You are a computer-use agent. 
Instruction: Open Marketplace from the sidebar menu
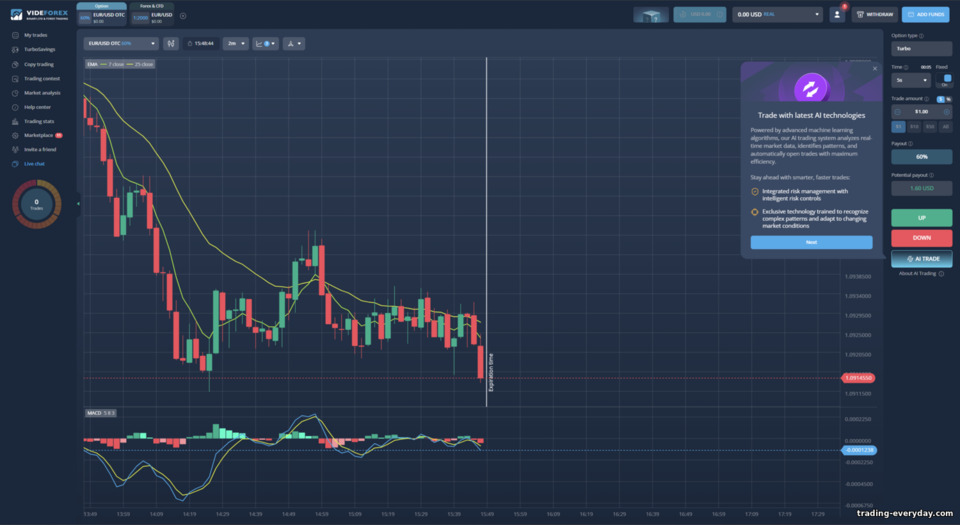tap(38, 135)
